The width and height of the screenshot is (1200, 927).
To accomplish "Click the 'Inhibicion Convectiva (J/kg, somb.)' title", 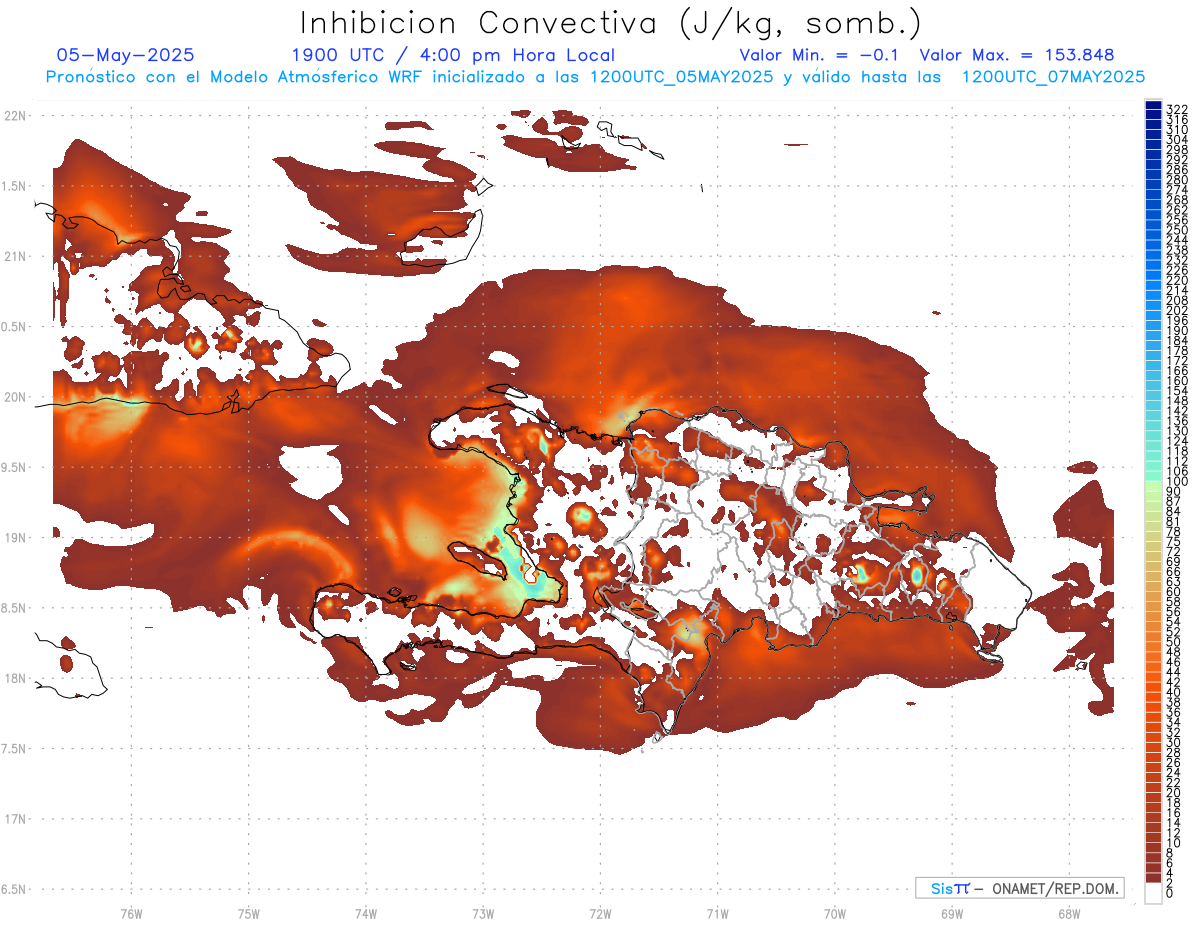I will click(x=610, y=23).
